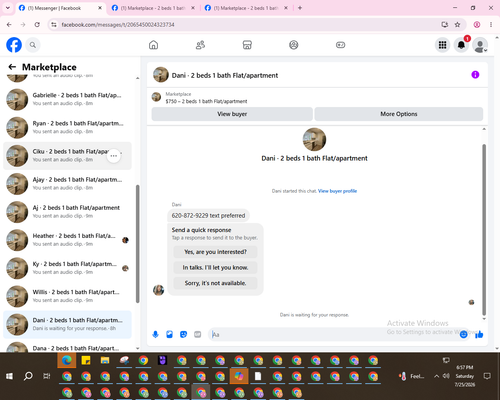Click the chat messages scrollbar
Viewport: 500px width, 400px height.
click(x=484, y=229)
